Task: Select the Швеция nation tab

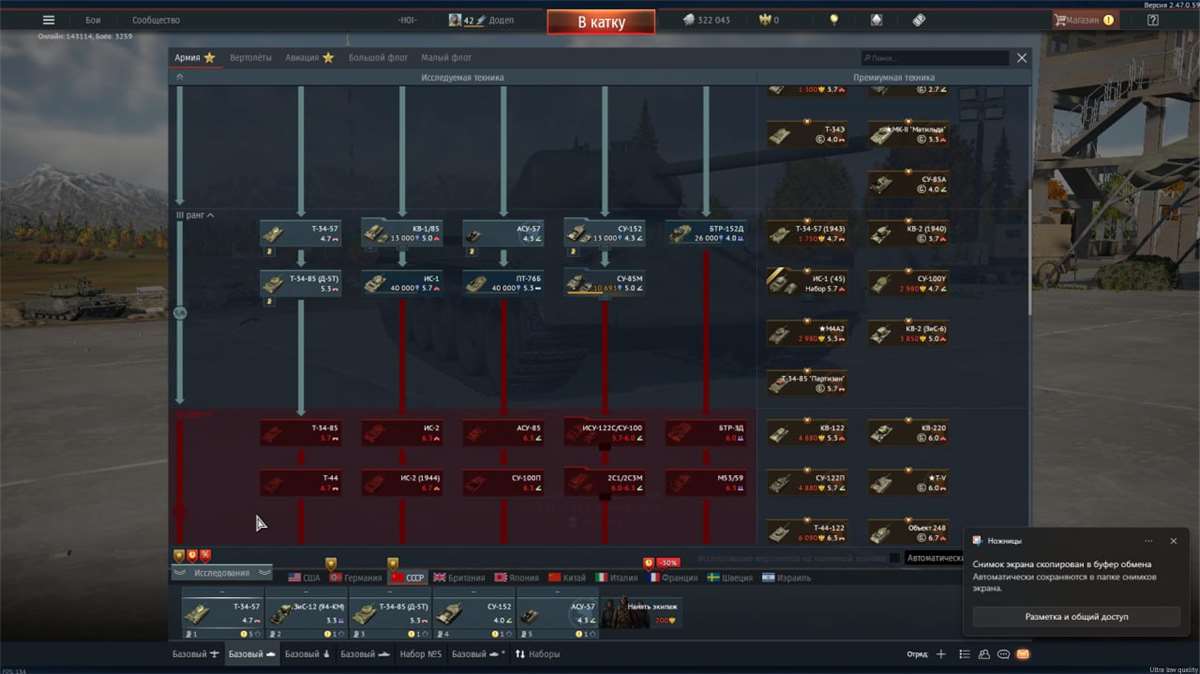Action: [x=729, y=578]
